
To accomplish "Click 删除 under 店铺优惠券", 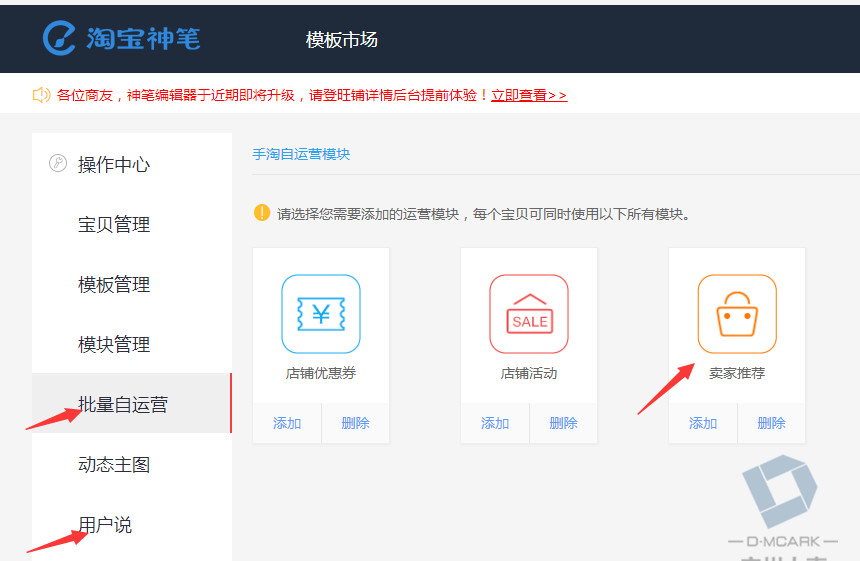I will tap(355, 423).
